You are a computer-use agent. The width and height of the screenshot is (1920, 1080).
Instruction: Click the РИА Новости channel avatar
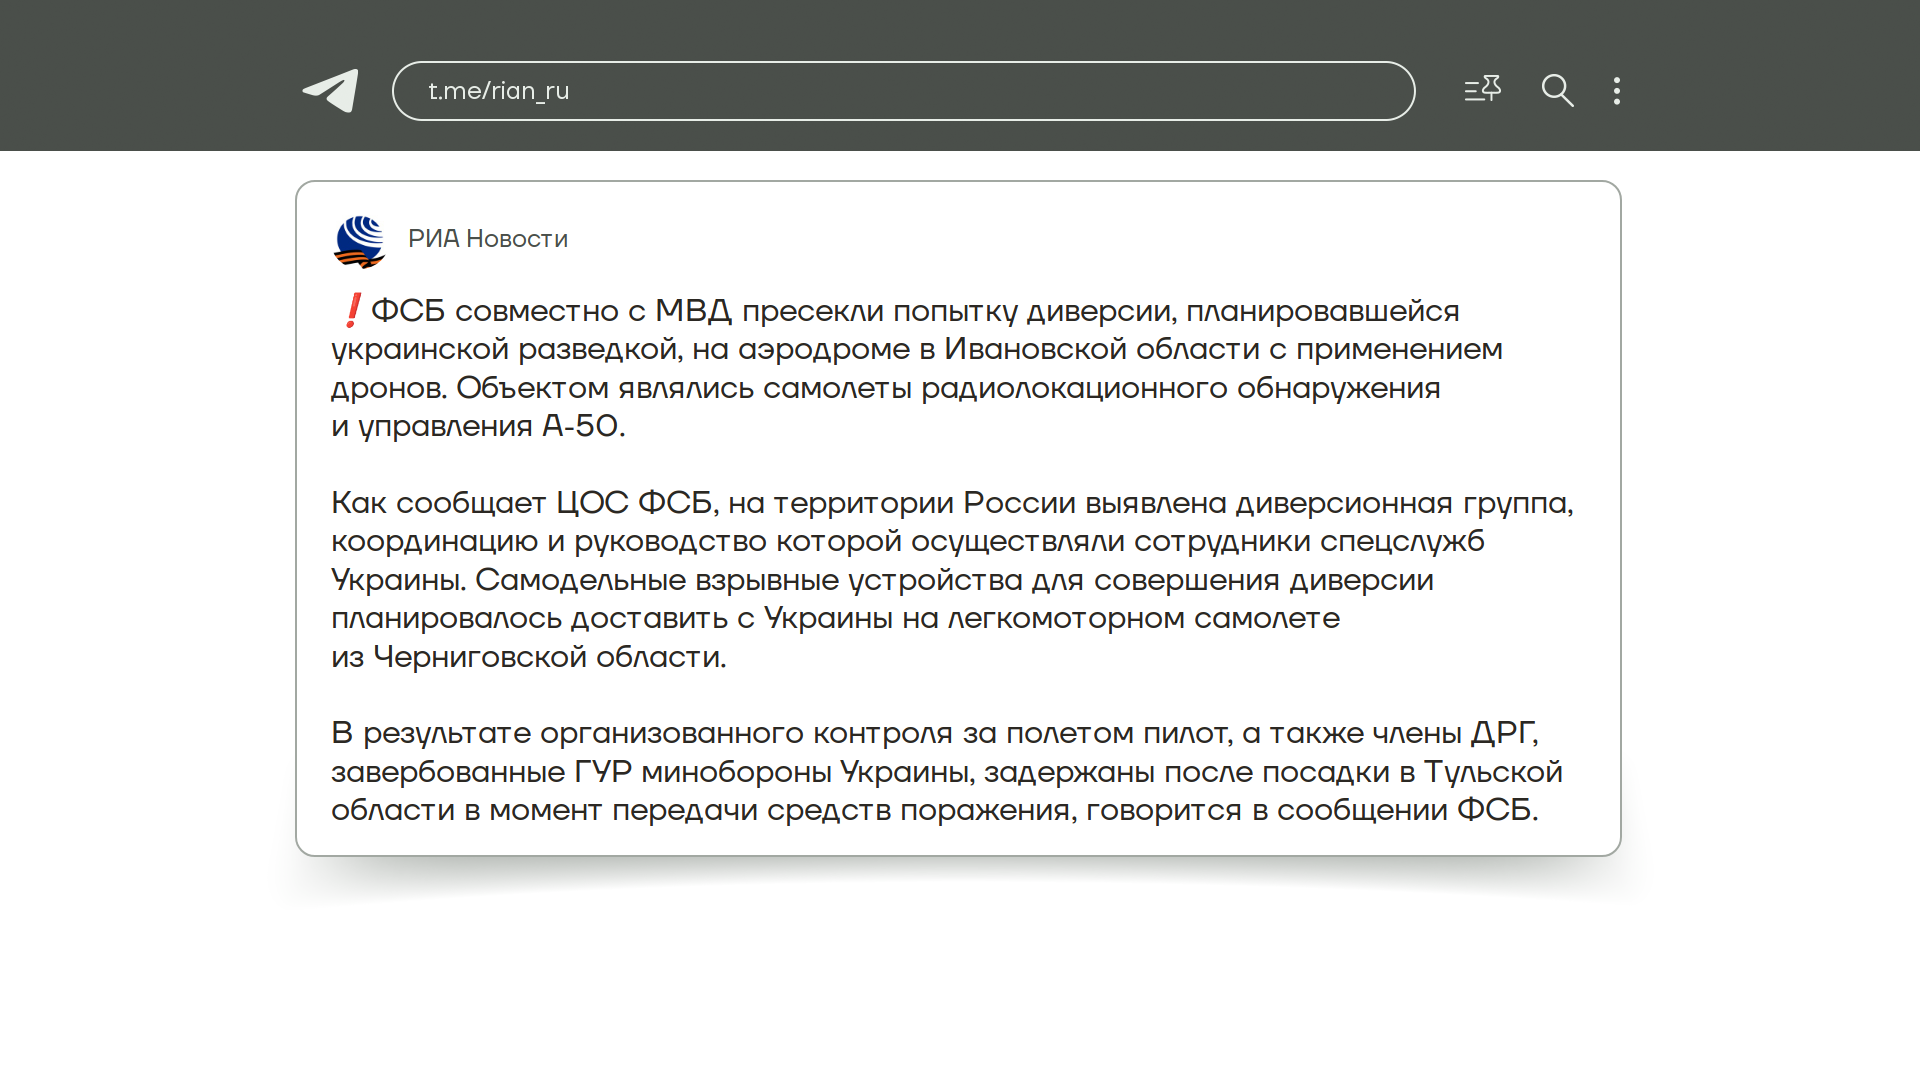(359, 241)
